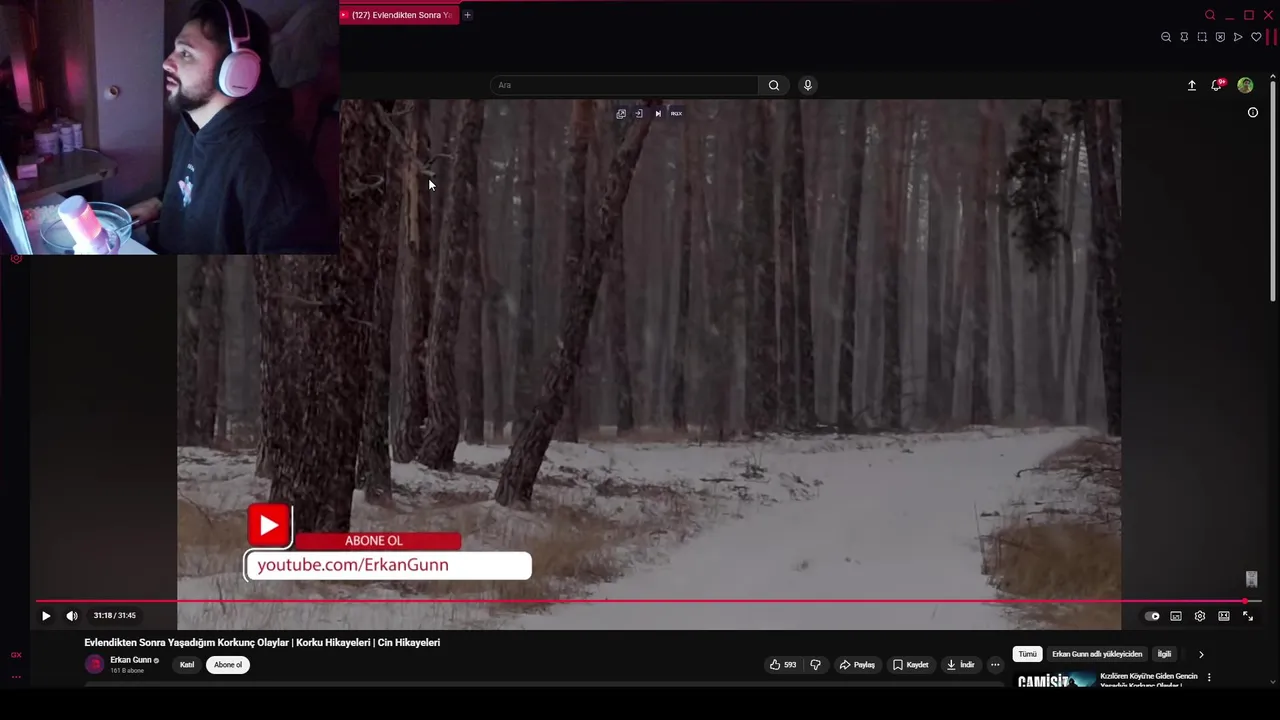
Task: Click the zoom-out magnifier in browser toolbar
Action: coord(1166,37)
